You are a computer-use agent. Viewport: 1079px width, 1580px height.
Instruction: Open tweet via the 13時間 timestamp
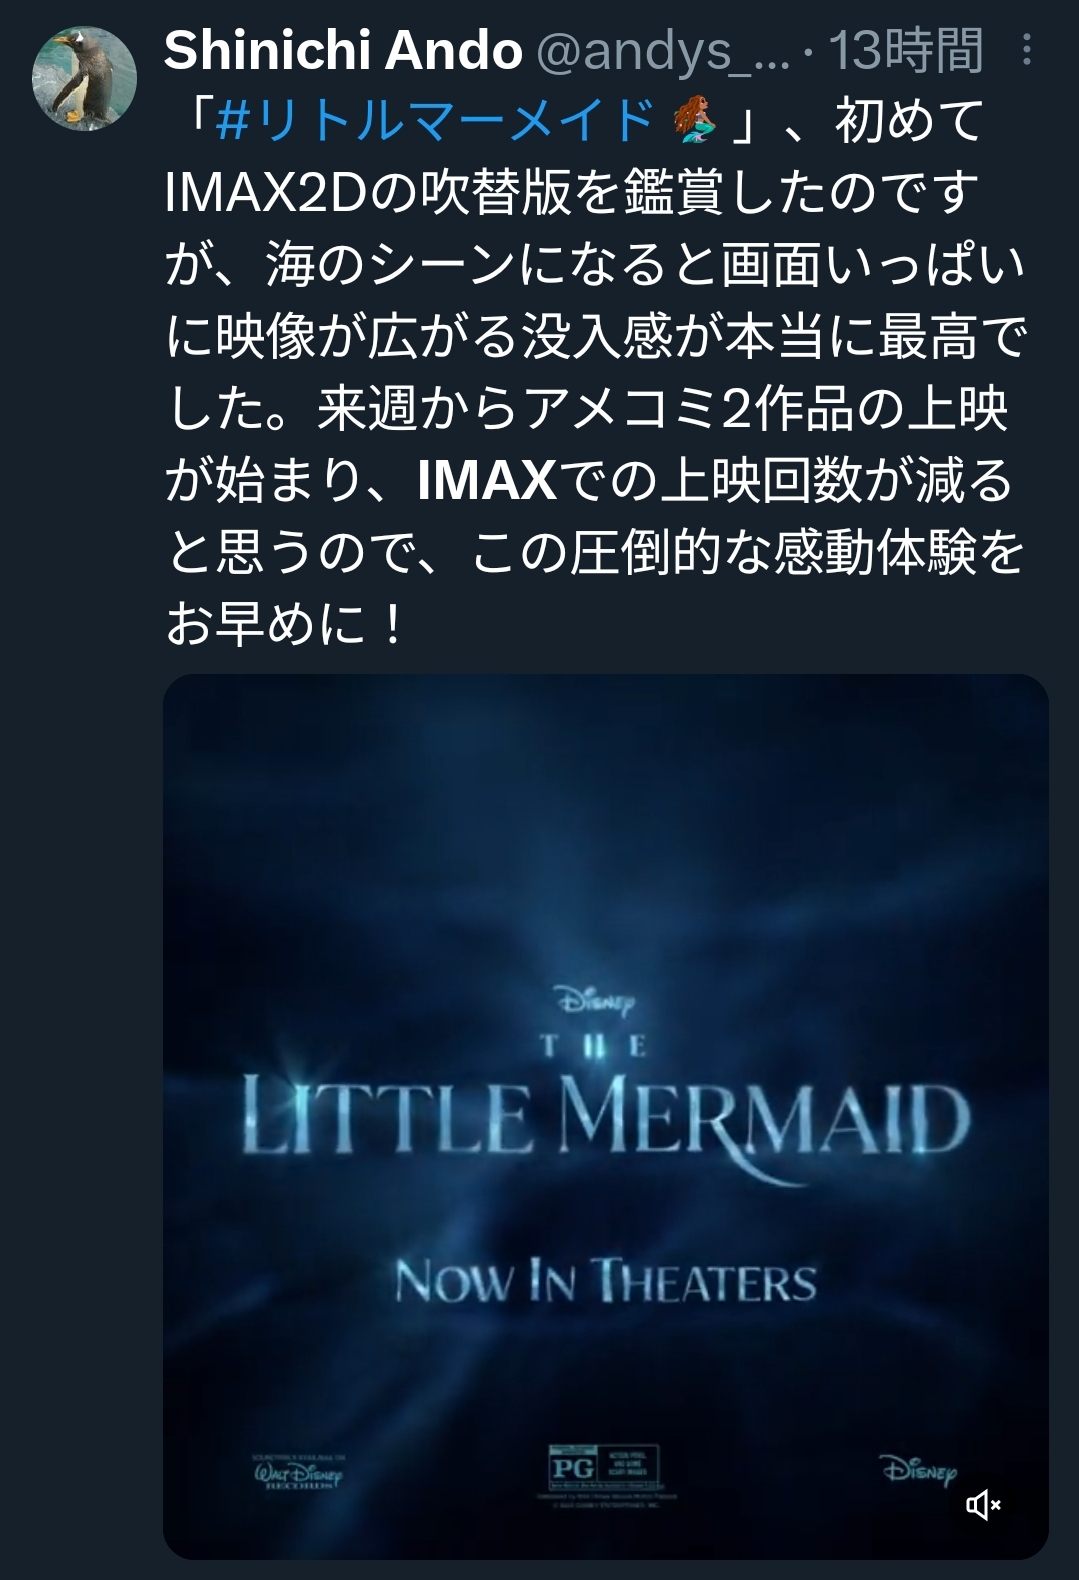907,50
